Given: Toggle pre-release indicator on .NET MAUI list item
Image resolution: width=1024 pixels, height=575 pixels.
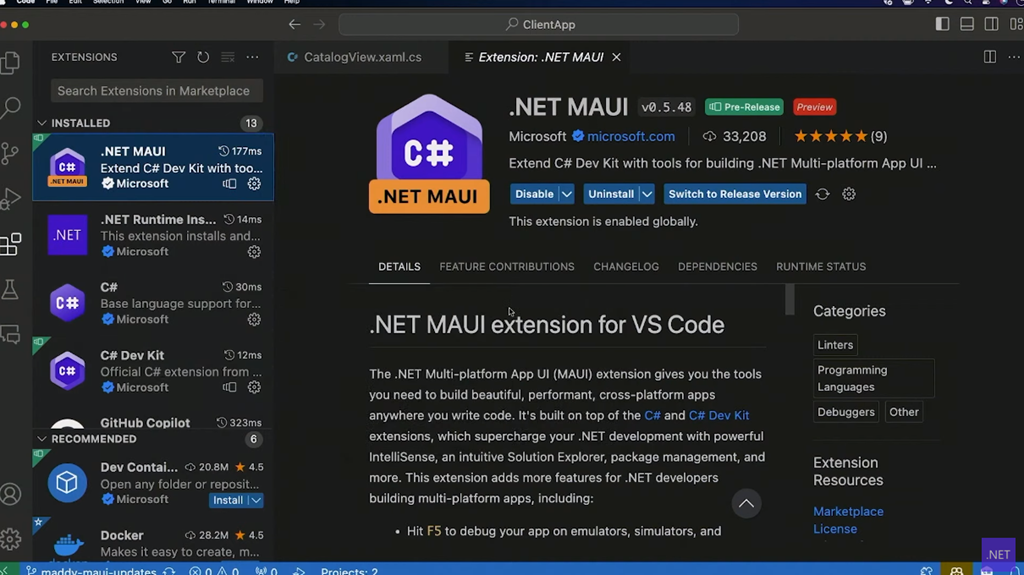Looking at the screenshot, I should pos(229,184).
